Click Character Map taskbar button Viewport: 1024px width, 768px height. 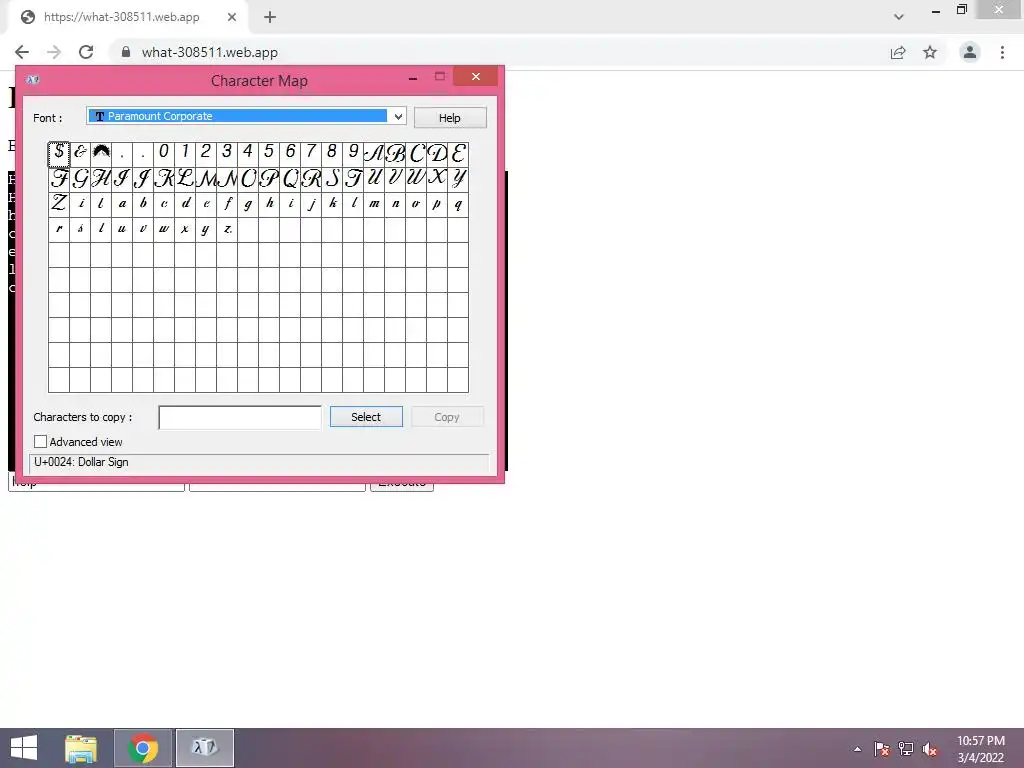coord(205,748)
